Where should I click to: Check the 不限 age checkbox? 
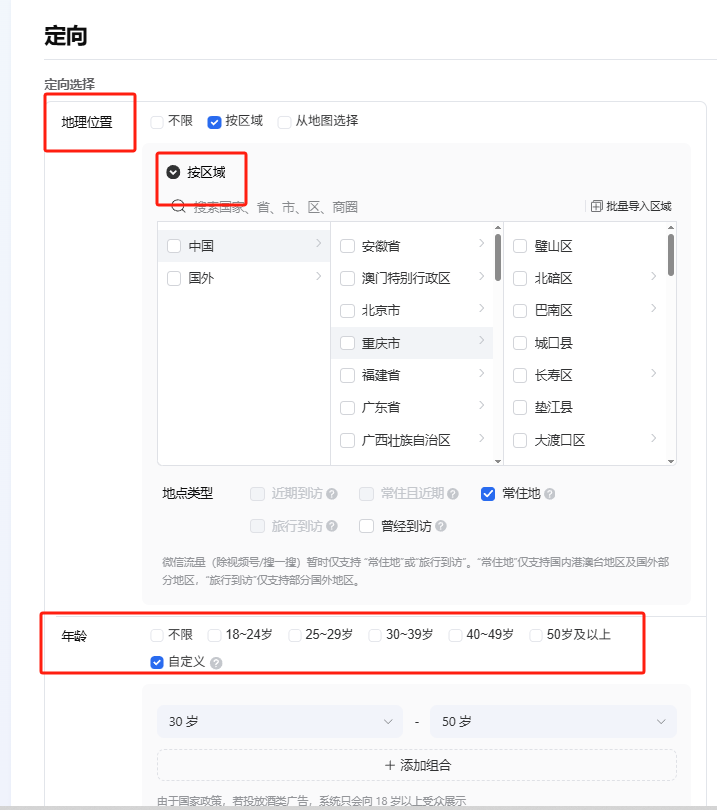(x=157, y=635)
